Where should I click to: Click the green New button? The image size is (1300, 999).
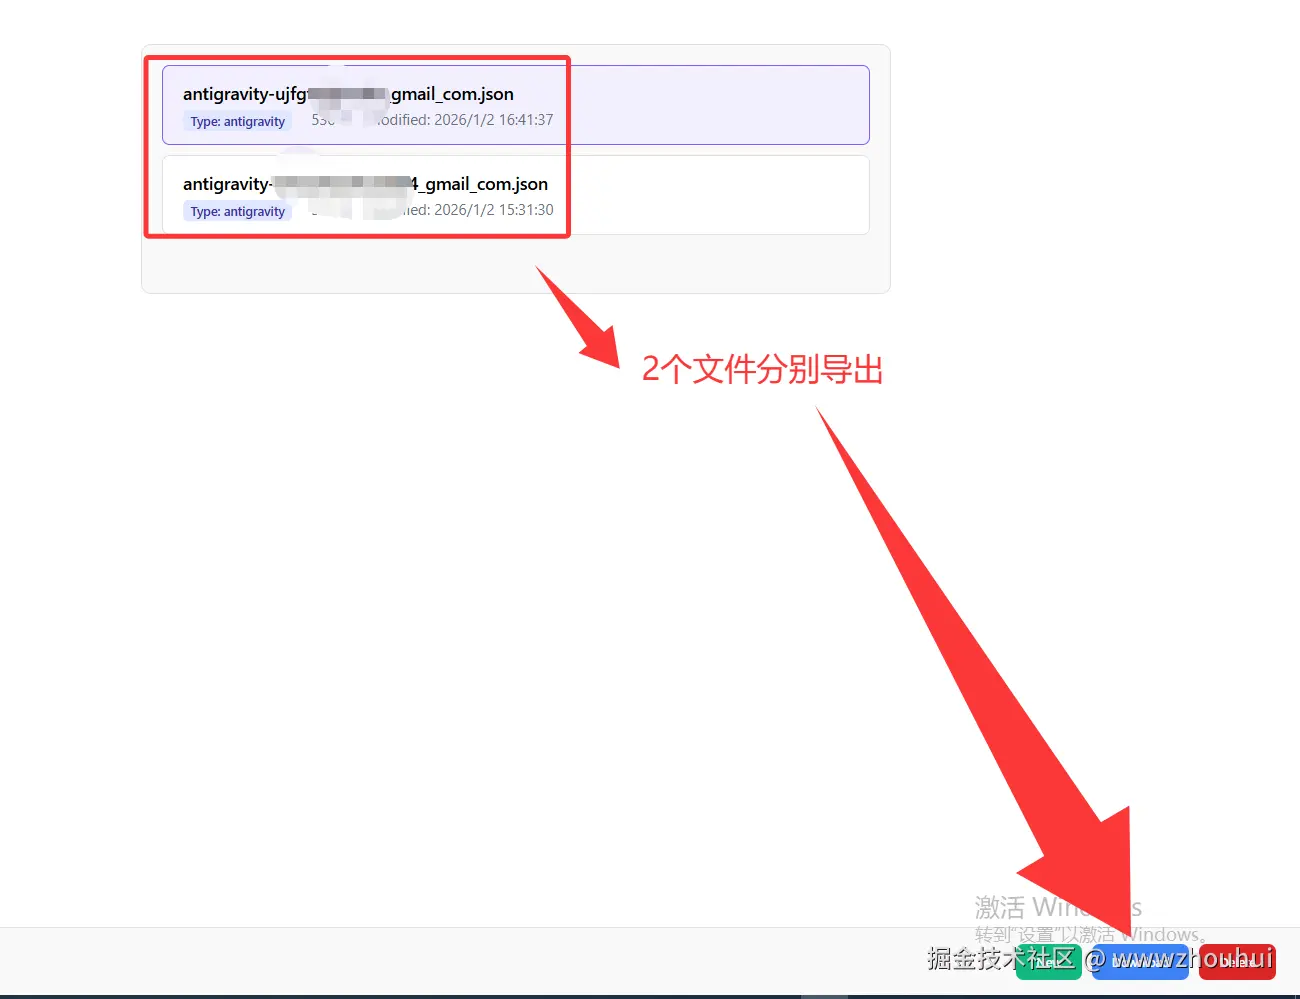click(1048, 961)
